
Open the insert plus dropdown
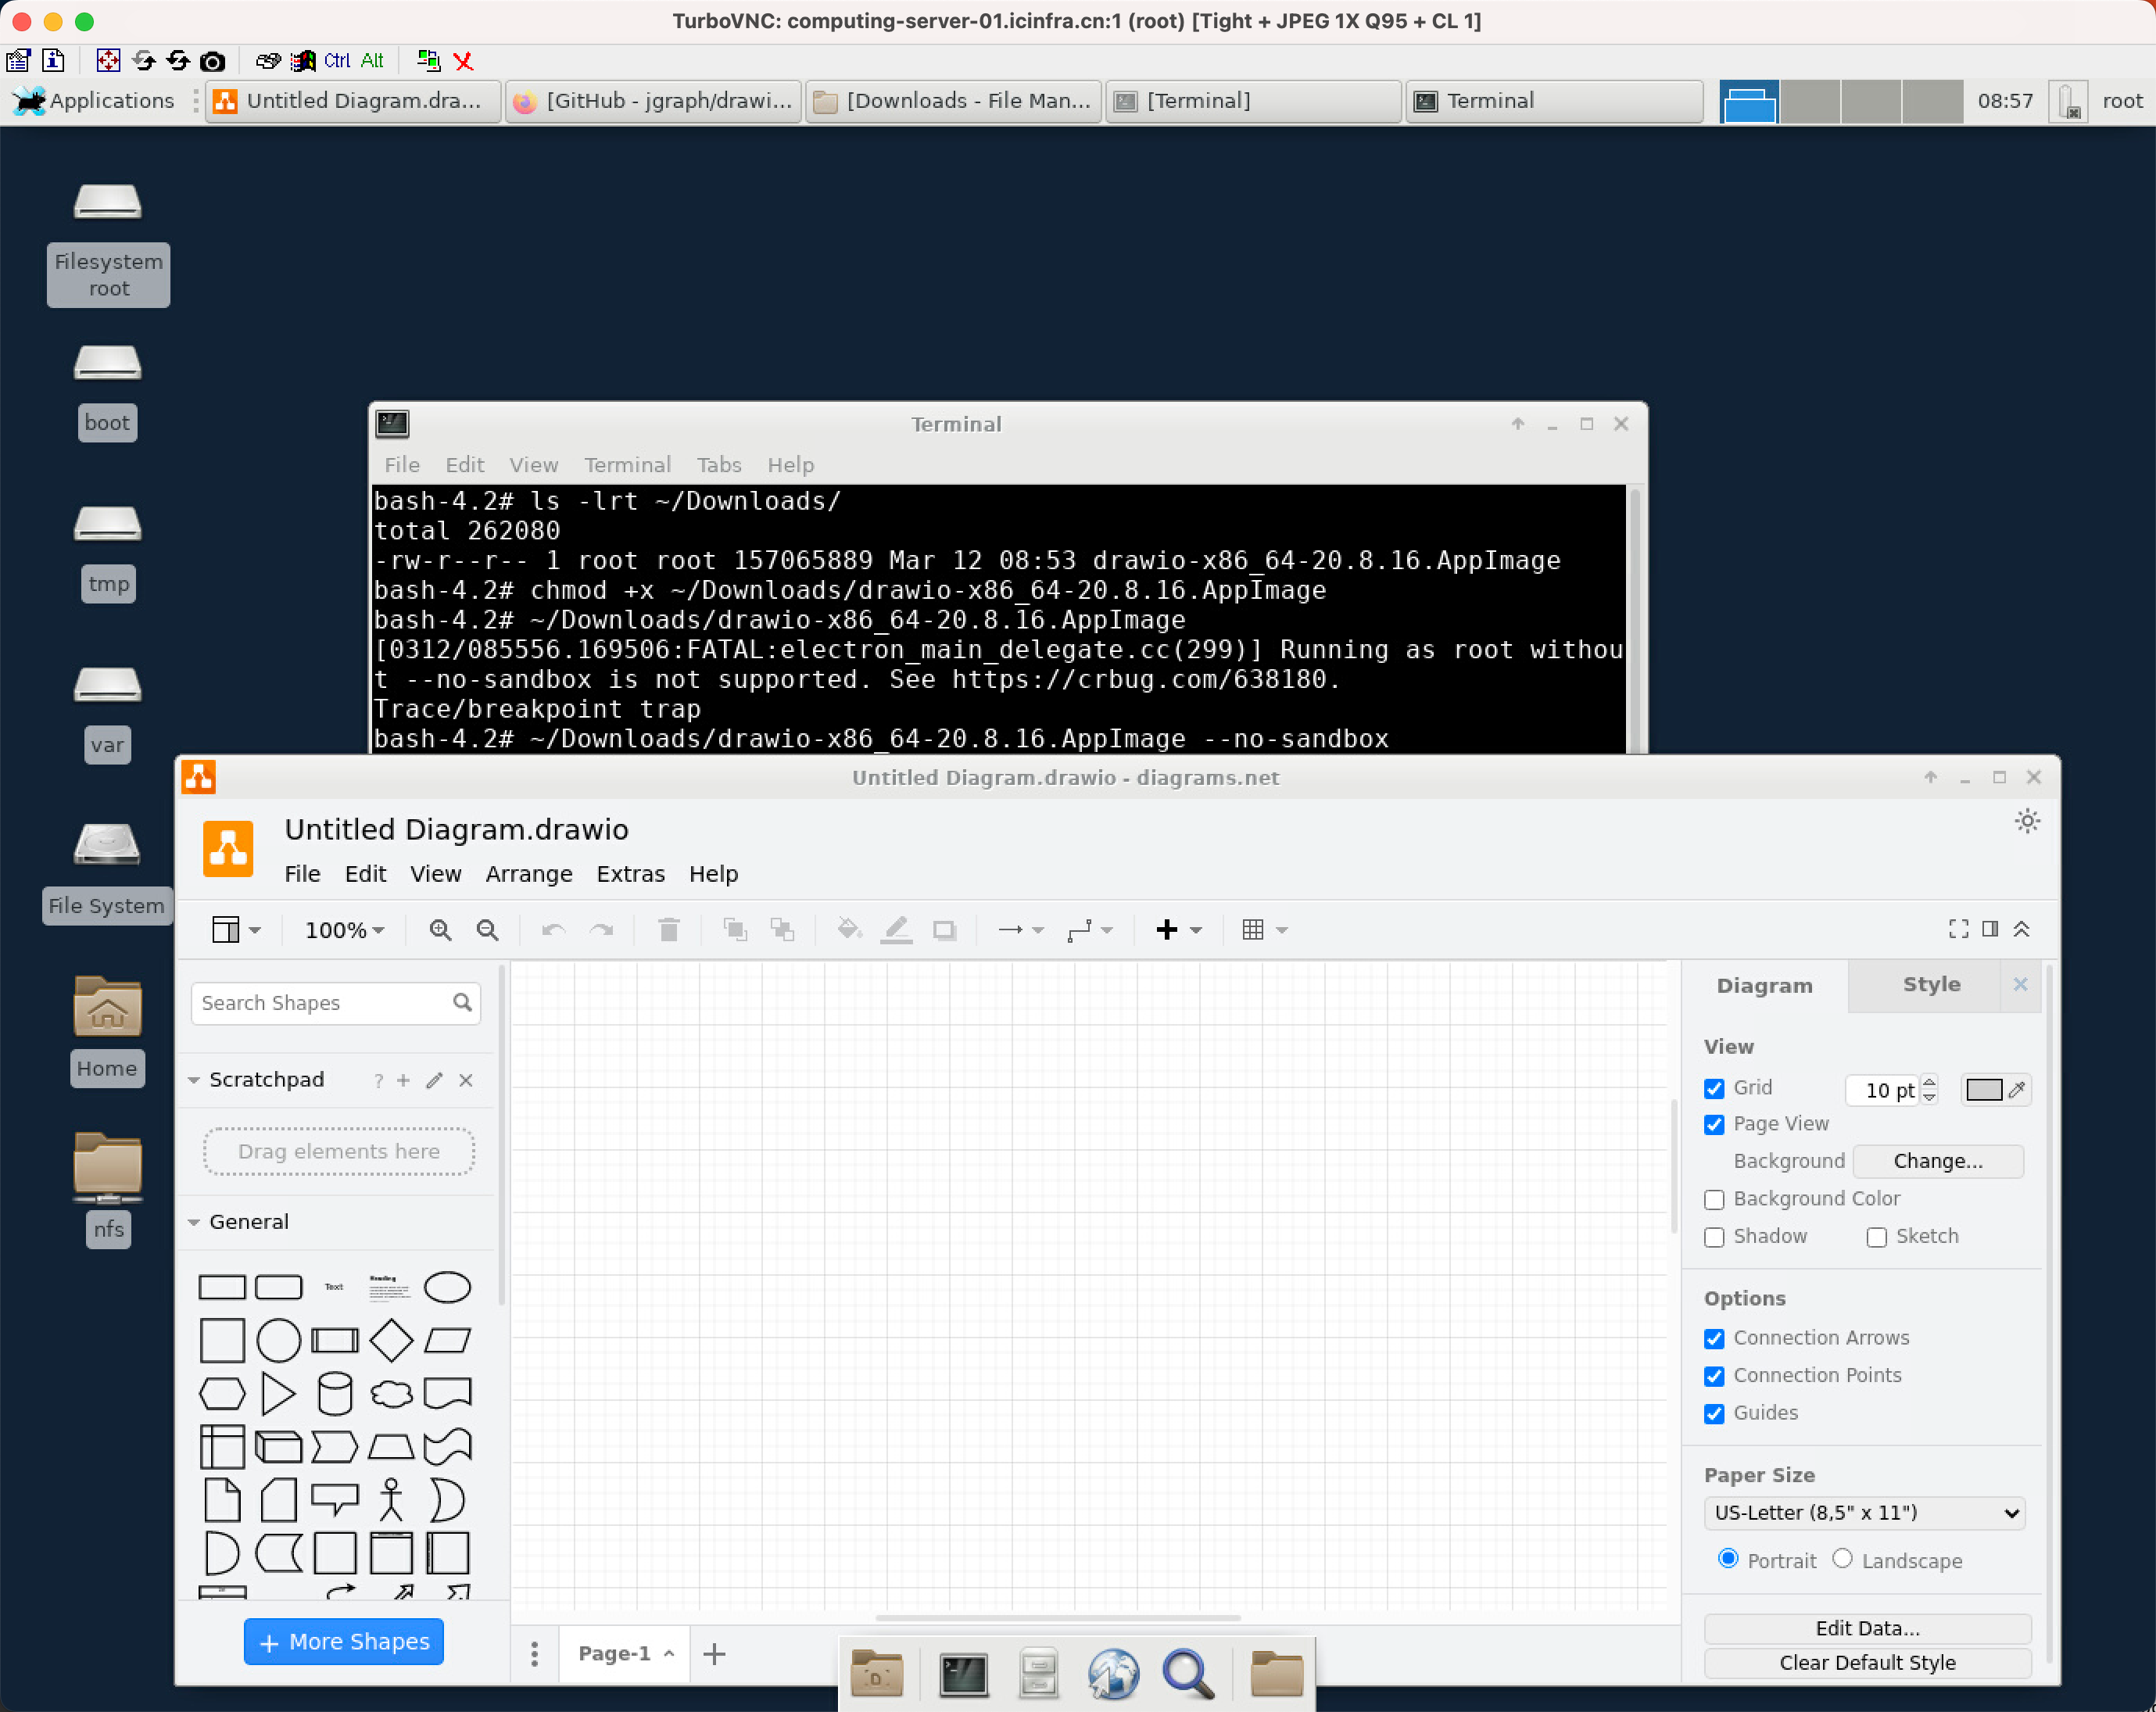1179,930
